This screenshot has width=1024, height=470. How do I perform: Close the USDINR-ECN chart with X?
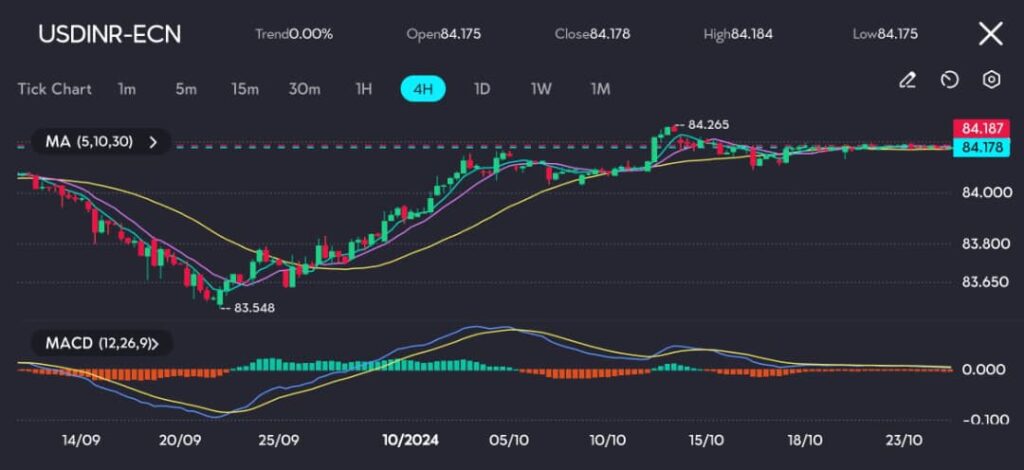coord(989,34)
